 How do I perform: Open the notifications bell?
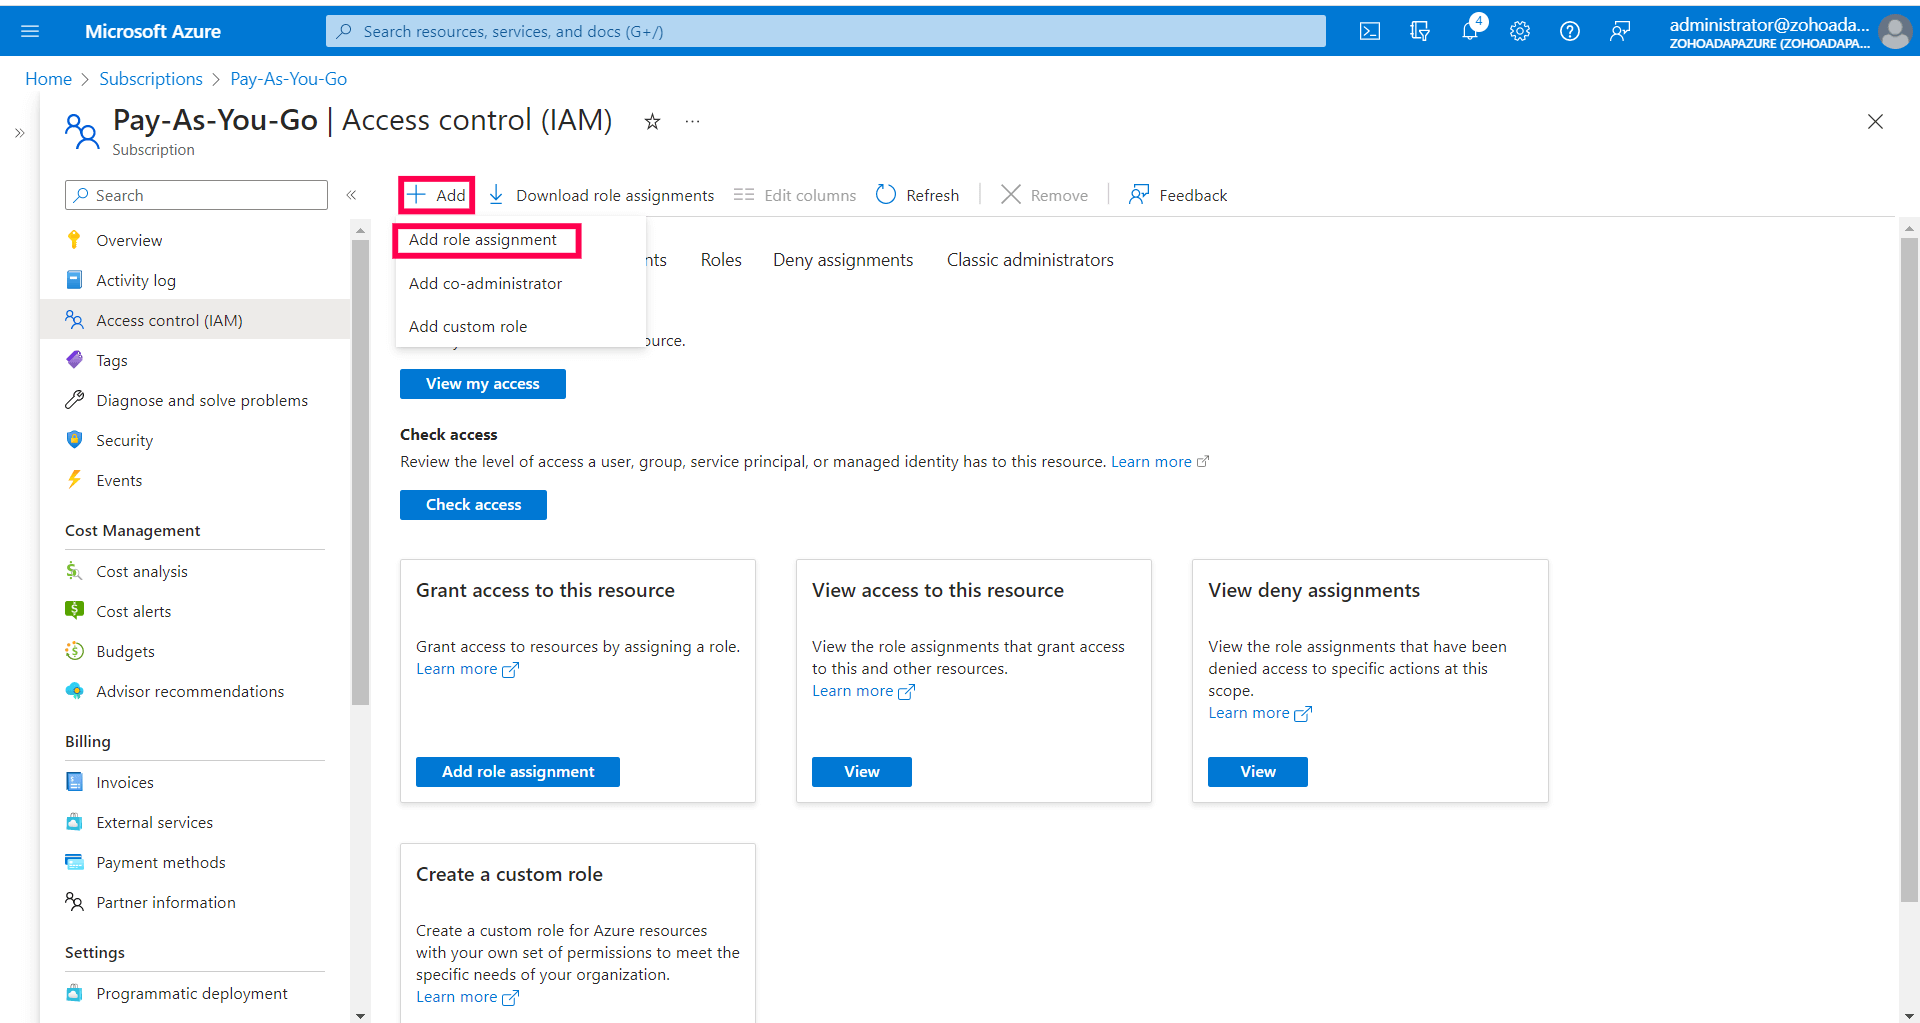tap(1469, 30)
